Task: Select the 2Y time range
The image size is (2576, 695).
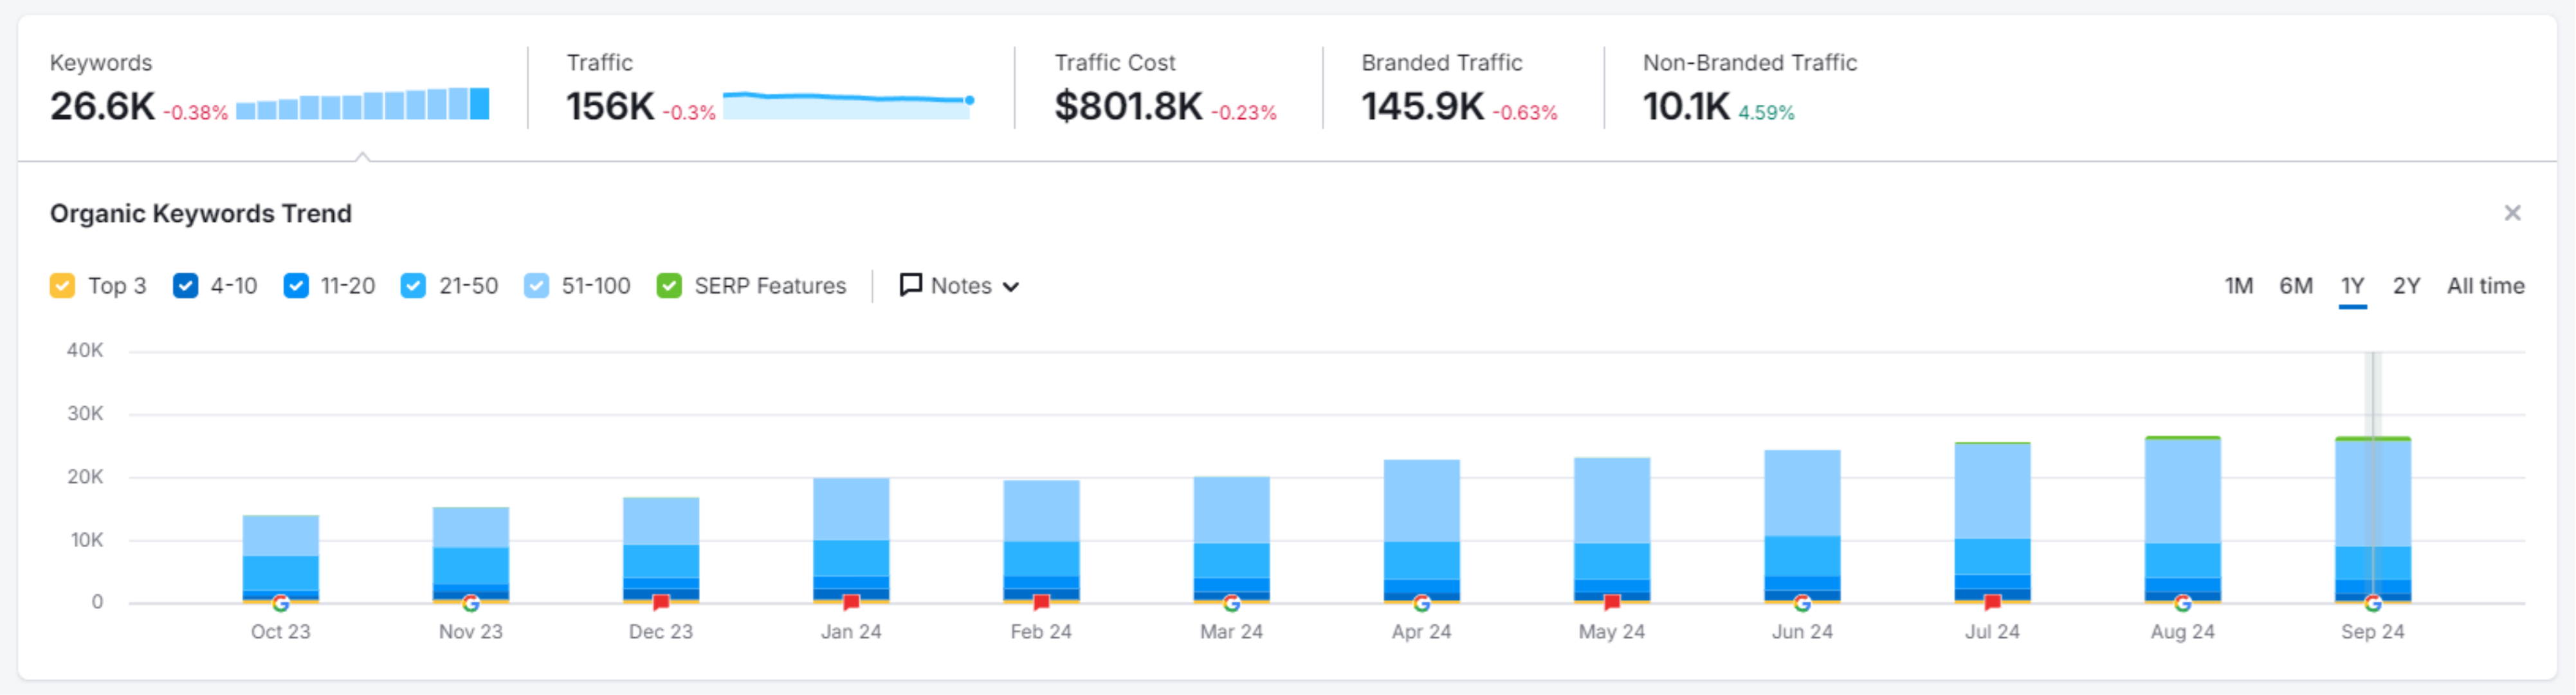Action: click(x=2406, y=286)
